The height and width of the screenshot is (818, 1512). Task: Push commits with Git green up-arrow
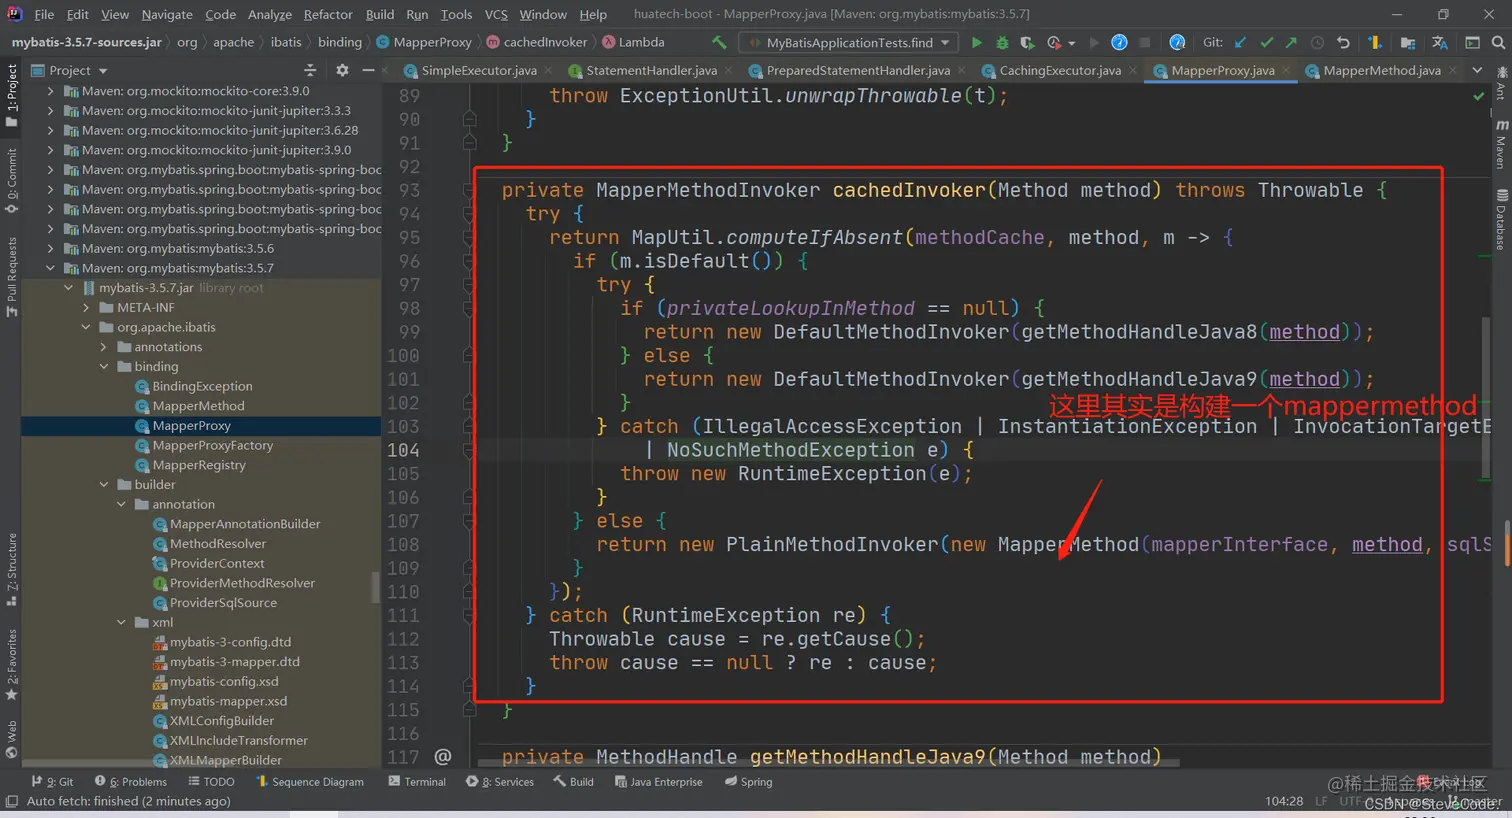coord(1292,42)
